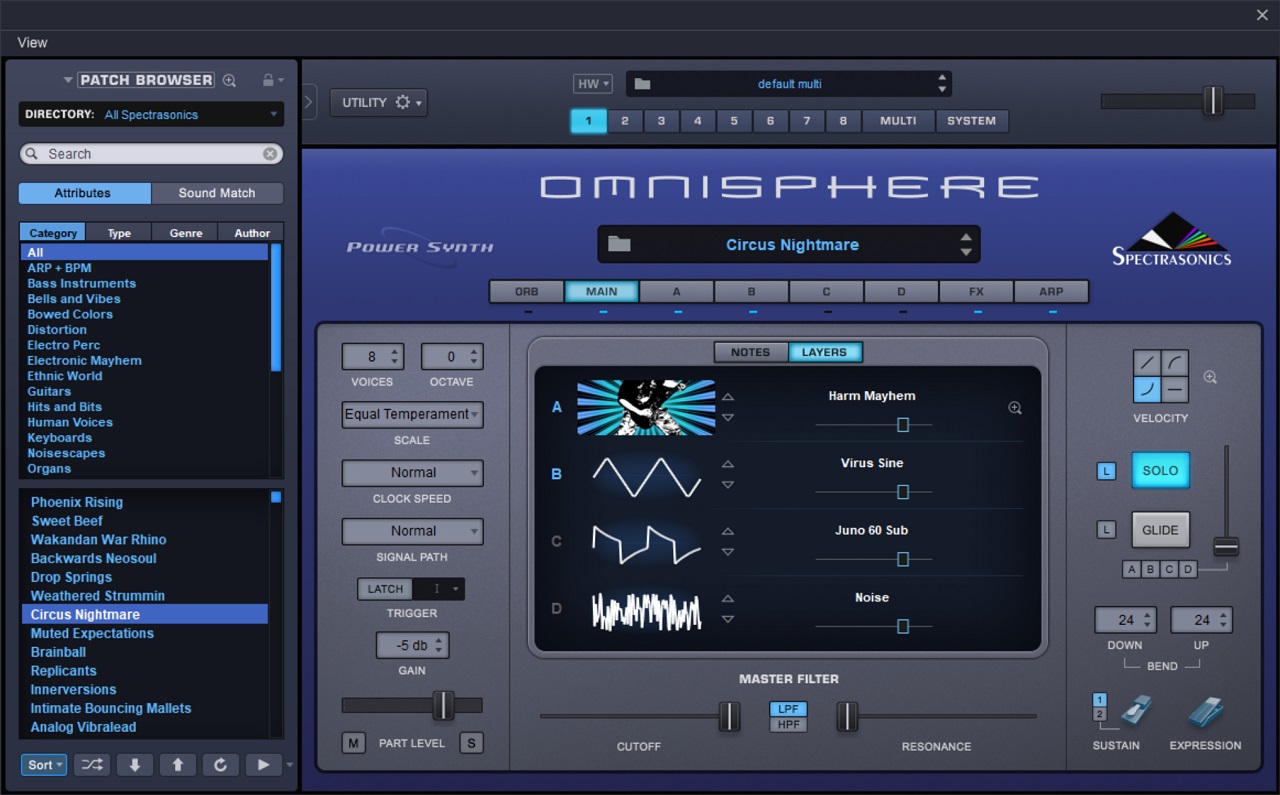
Task: Select the Brainball patch
Action: 58,652
